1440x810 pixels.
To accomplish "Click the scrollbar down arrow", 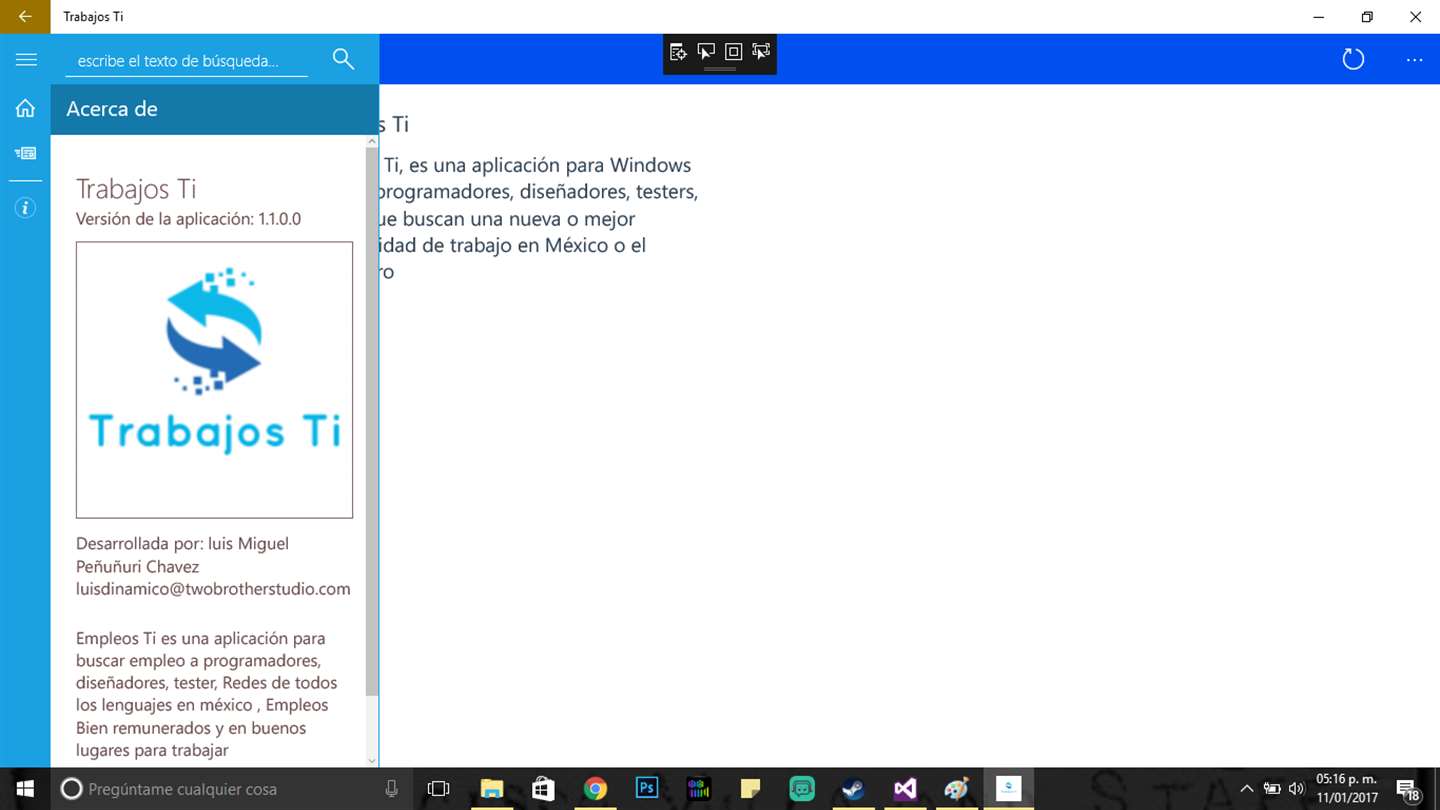I will [x=372, y=761].
